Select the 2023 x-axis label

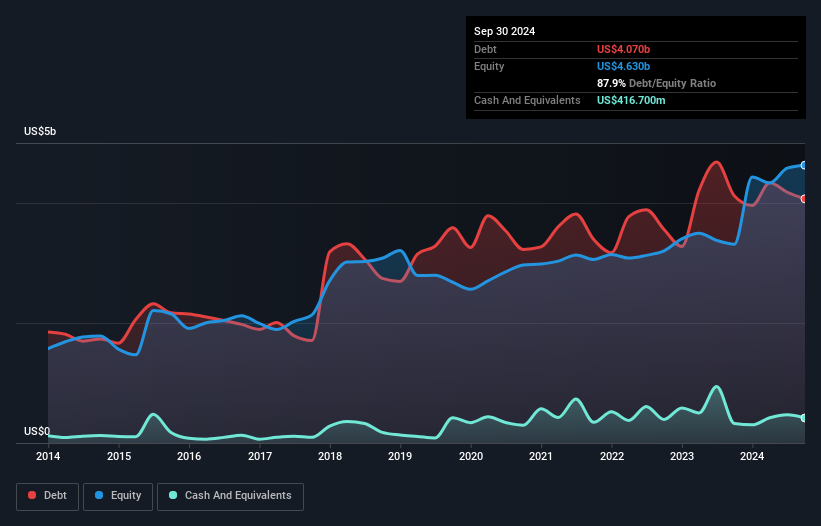click(x=682, y=456)
